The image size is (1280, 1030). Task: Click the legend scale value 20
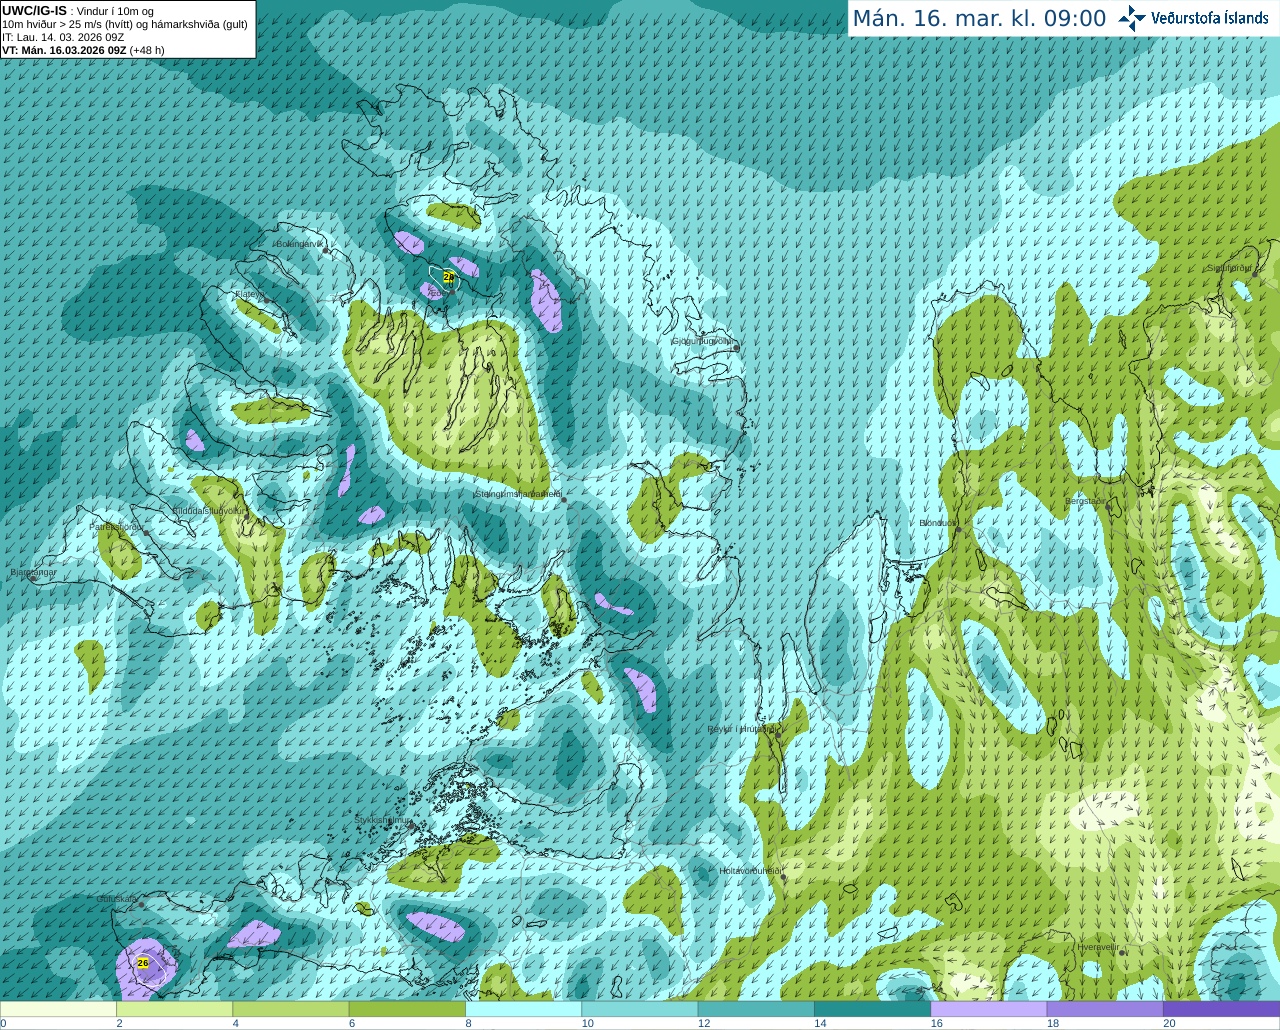[x=1169, y=1023]
